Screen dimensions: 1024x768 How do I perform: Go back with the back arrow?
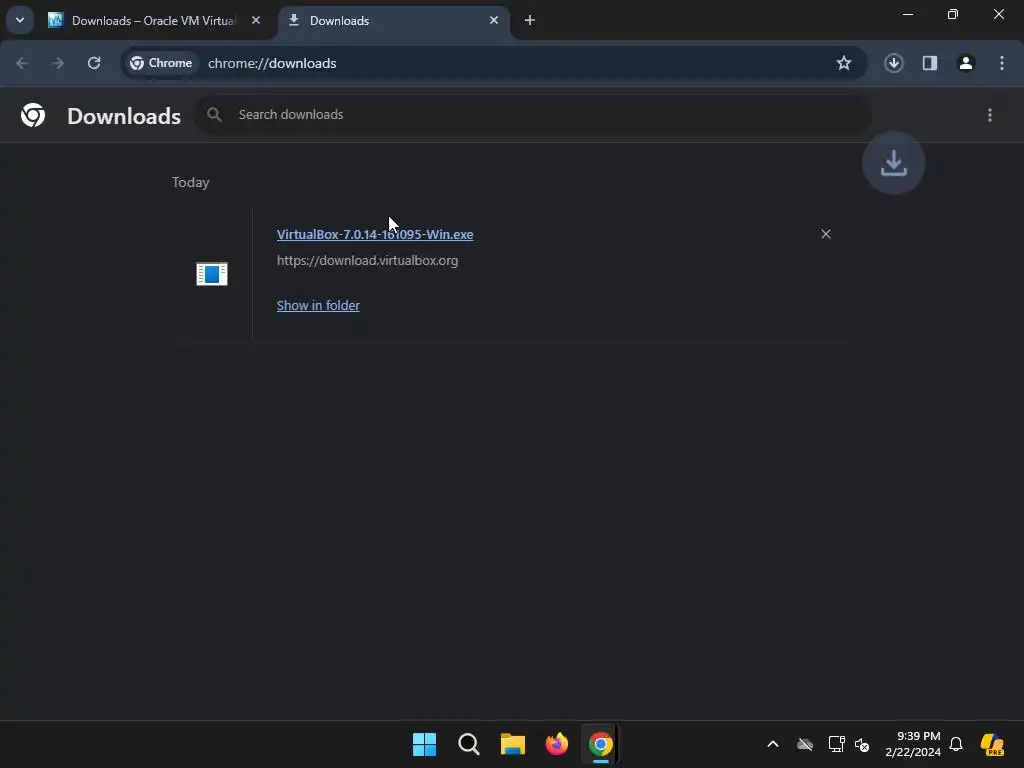tap(22, 63)
